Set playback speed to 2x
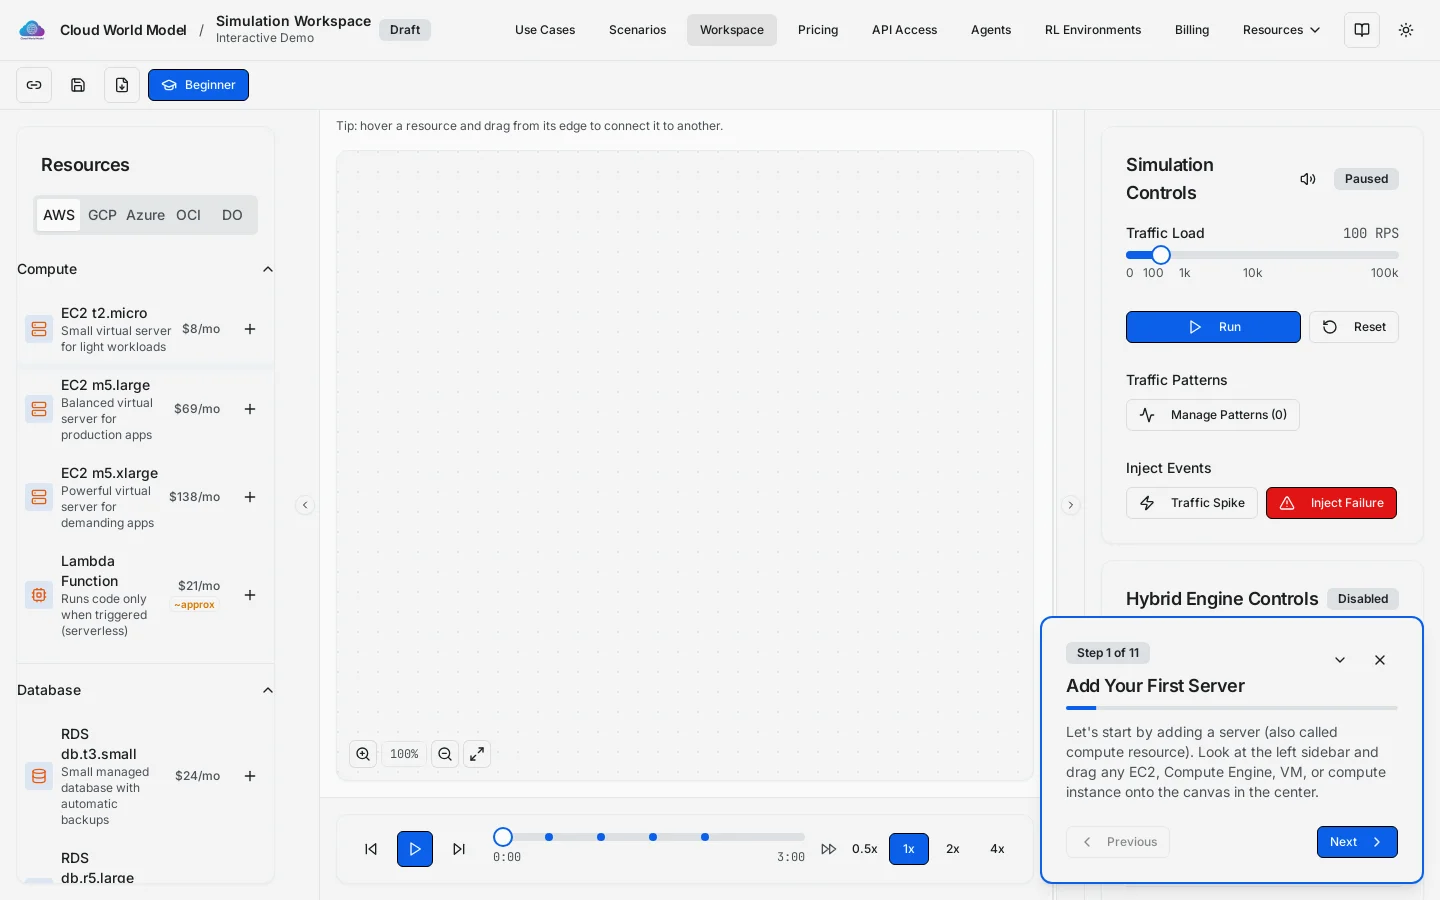1440x900 pixels. pyautogui.click(x=953, y=849)
